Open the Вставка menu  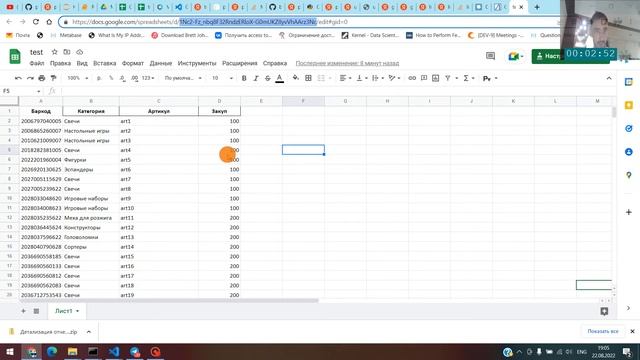[x=104, y=63]
